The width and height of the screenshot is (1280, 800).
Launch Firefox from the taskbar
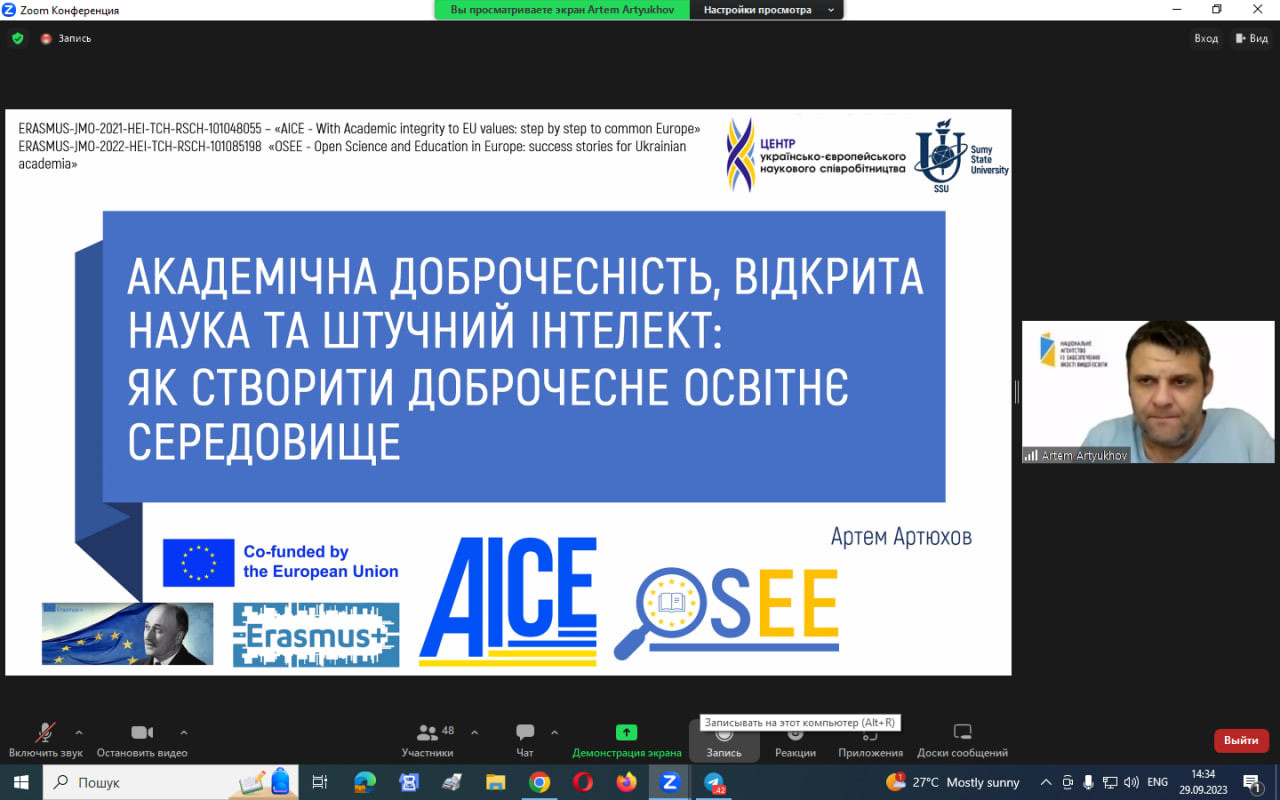(x=627, y=782)
